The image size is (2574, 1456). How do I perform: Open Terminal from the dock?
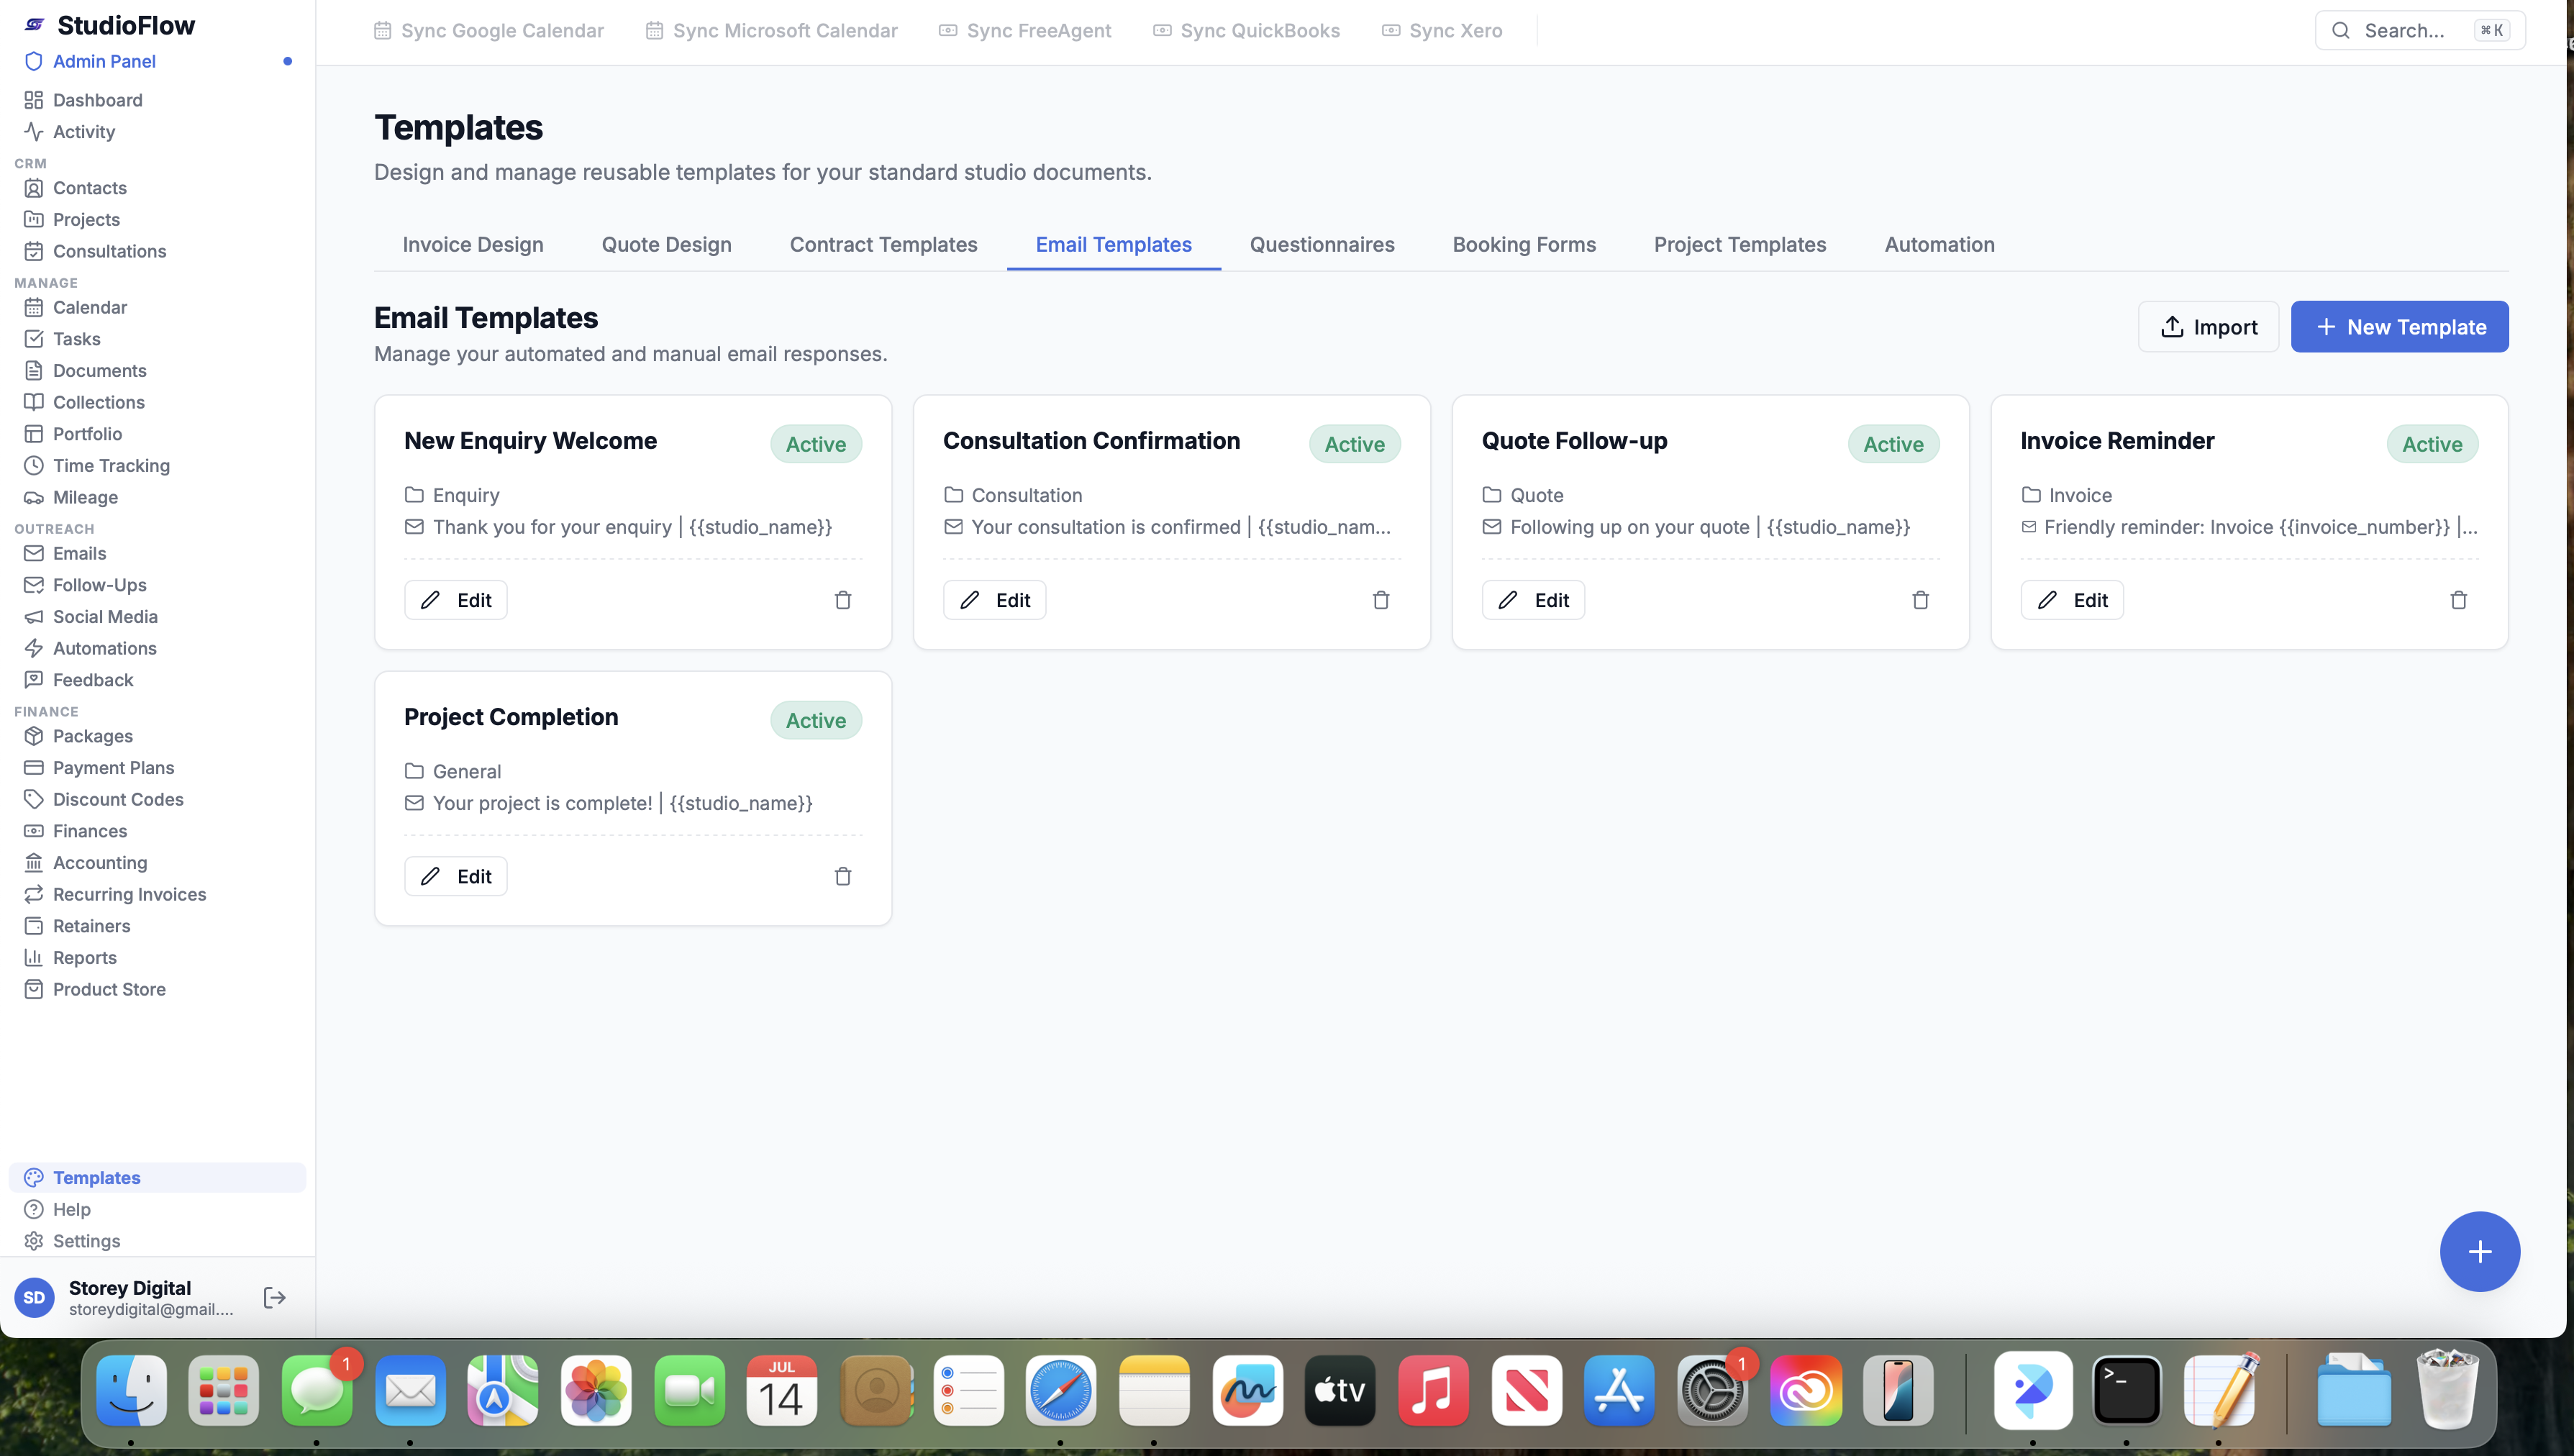[x=2127, y=1390]
